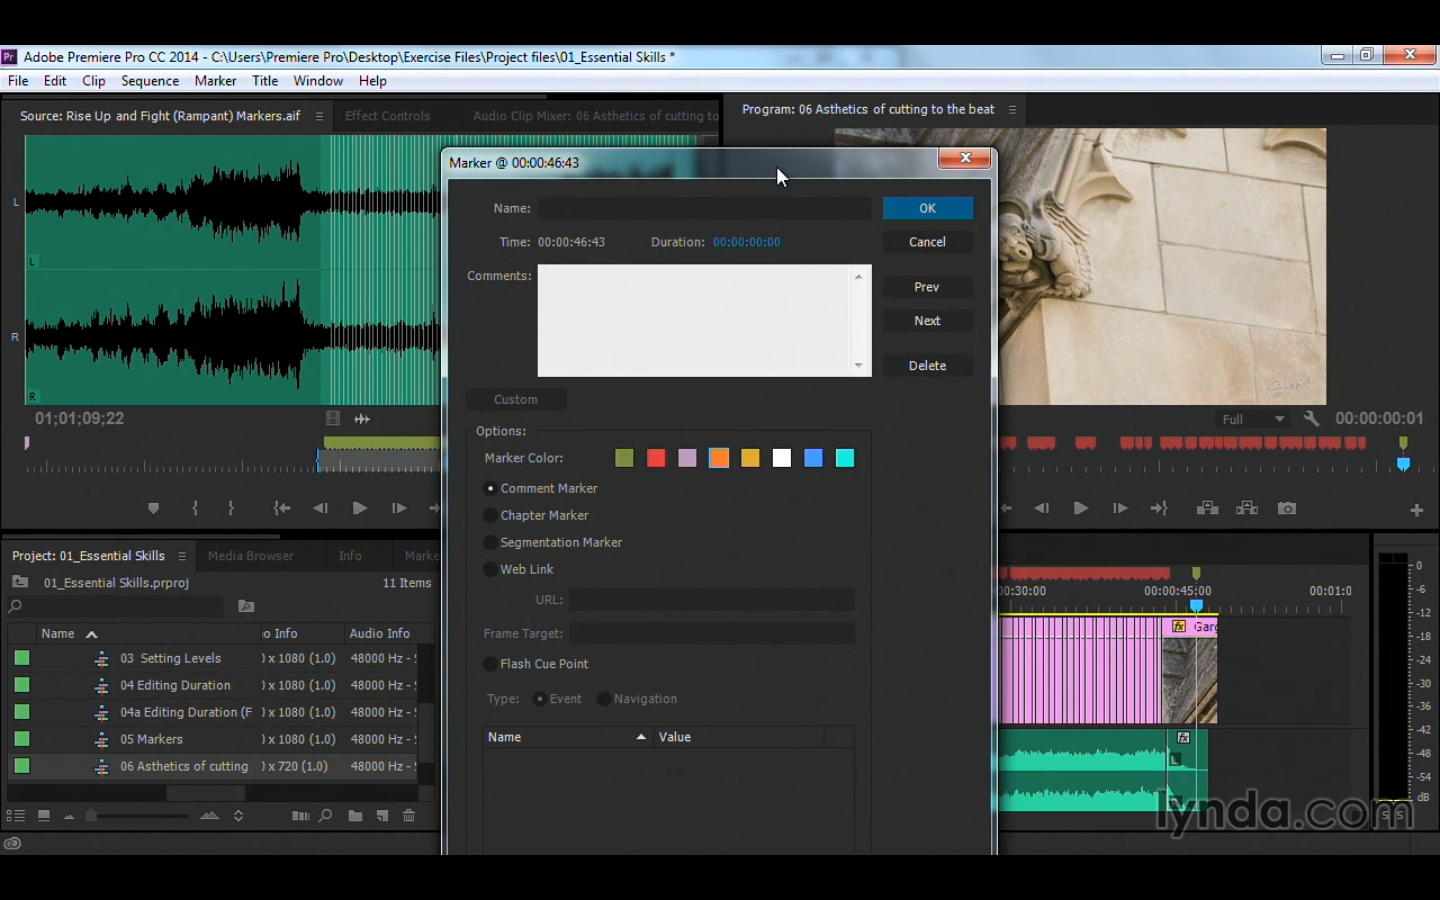Click the trash icon in Project panel

(x=409, y=816)
